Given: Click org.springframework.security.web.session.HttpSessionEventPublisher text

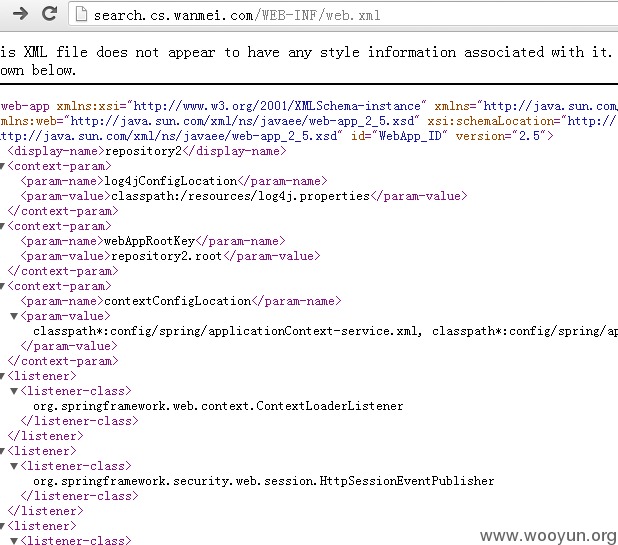Looking at the screenshot, I should pyautogui.click(x=264, y=481).
